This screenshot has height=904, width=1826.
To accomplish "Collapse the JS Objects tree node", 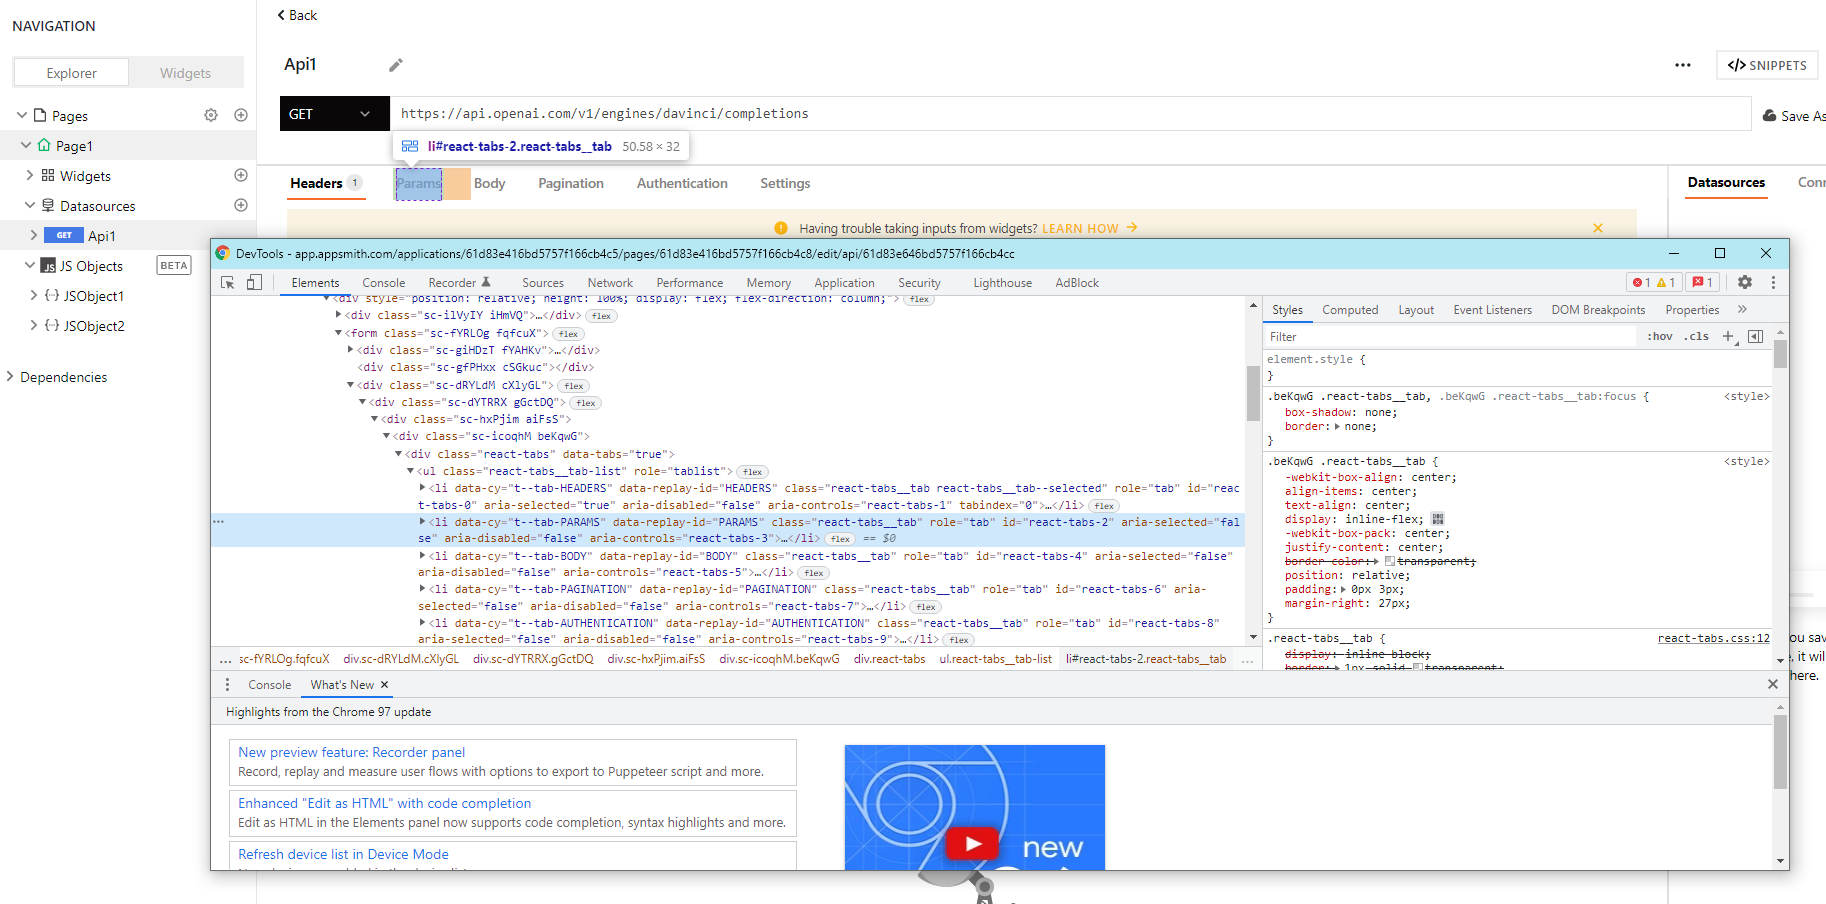I will coord(30,265).
